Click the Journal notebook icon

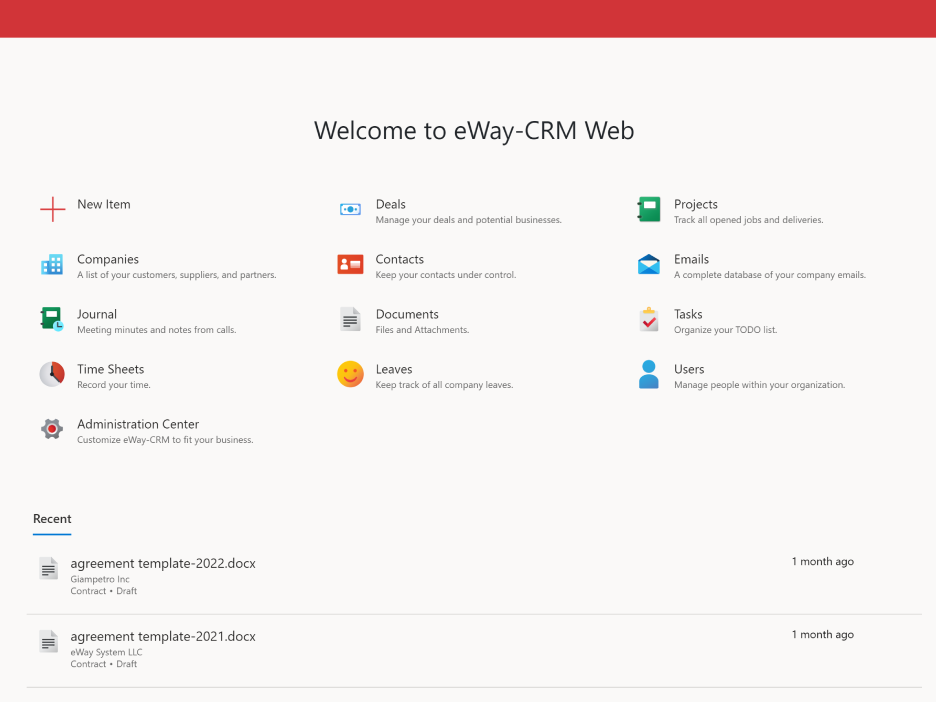52,319
